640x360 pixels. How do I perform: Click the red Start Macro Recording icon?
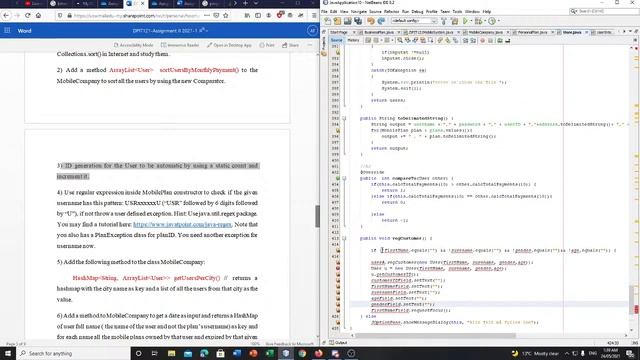(482, 40)
